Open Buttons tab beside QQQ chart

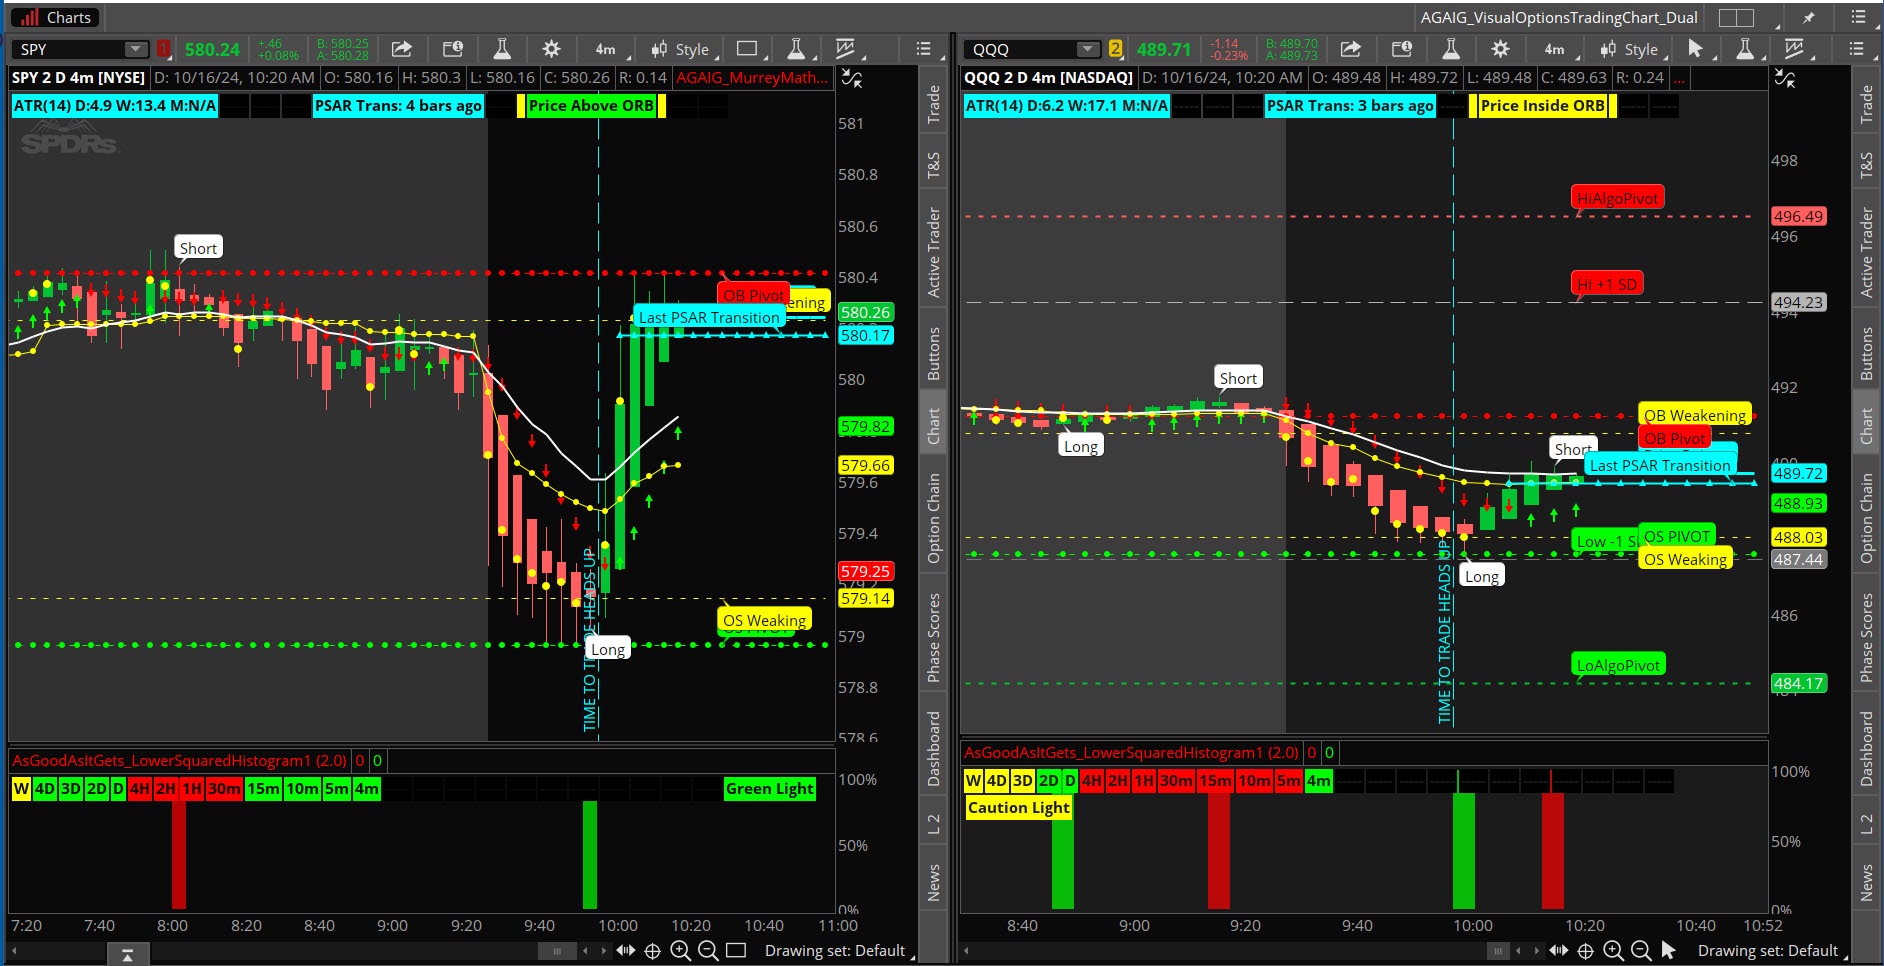tap(1866, 353)
